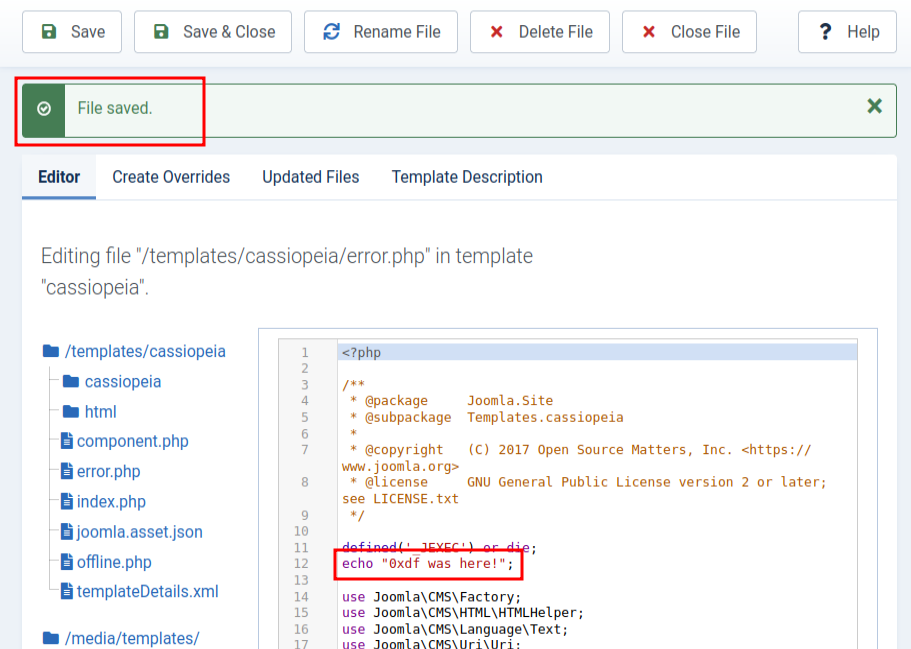
Task: Click the Save button
Action: 71,32
